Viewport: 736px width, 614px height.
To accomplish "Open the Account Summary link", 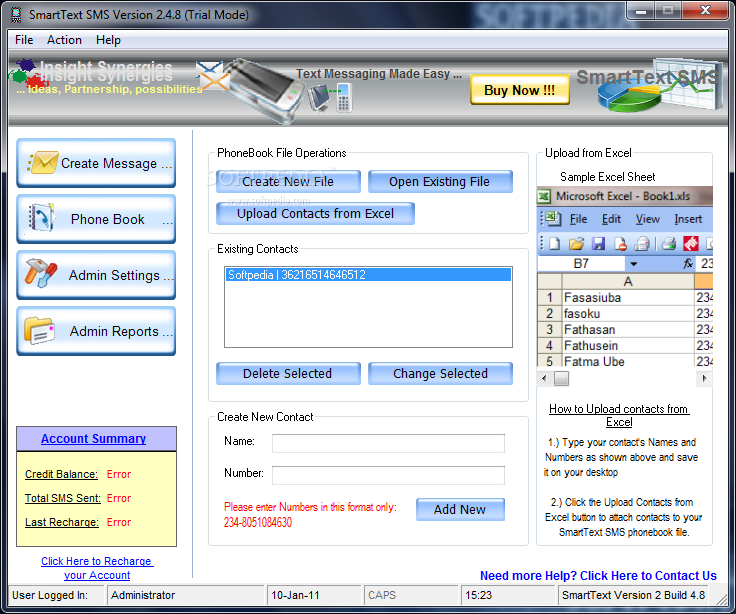I will point(93,438).
